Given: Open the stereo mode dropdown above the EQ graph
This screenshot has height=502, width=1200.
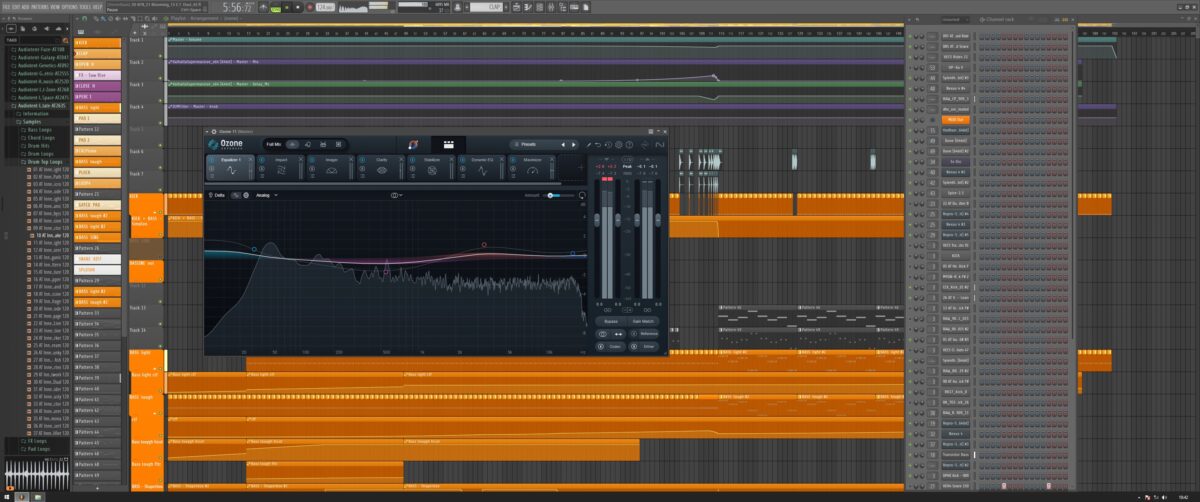Looking at the screenshot, I should click(x=396, y=195).
